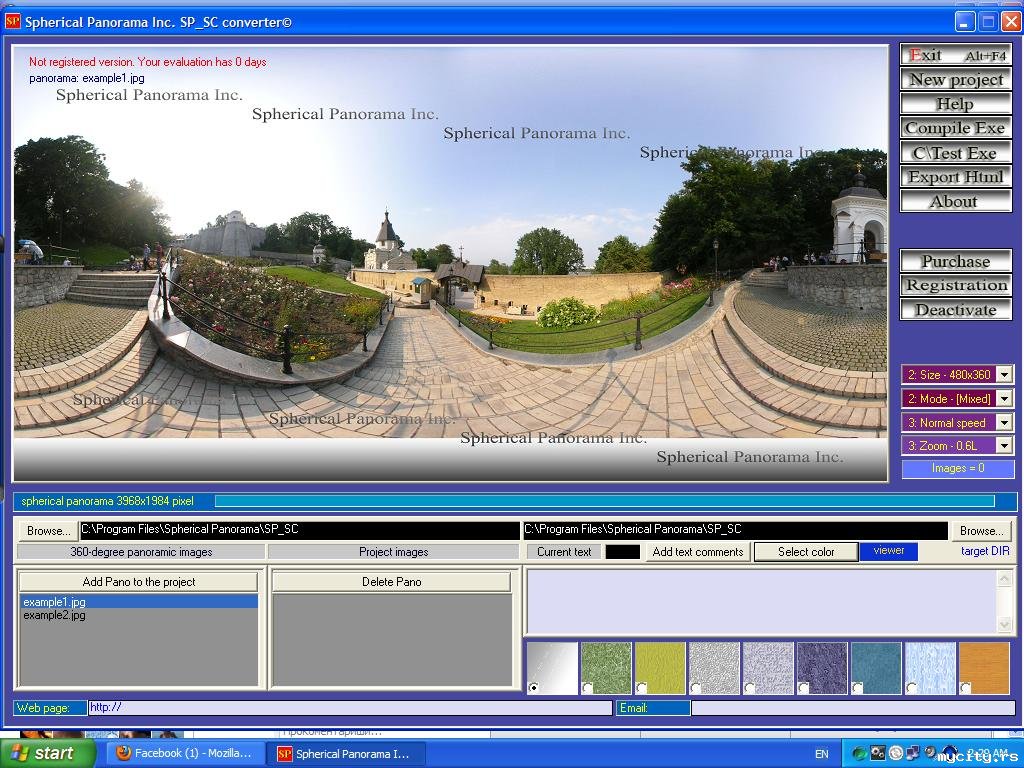Click the Spherical Panorama taskbar button
The height and width of the screenshot is (768, 1024).
(347, 754)
